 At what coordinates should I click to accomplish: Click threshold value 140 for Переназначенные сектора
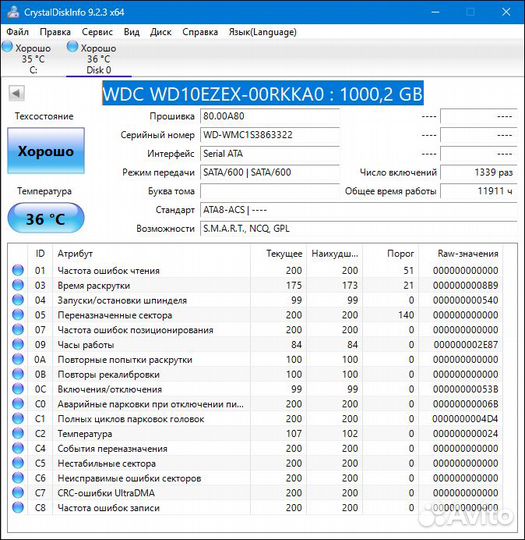tap(406, 315)
